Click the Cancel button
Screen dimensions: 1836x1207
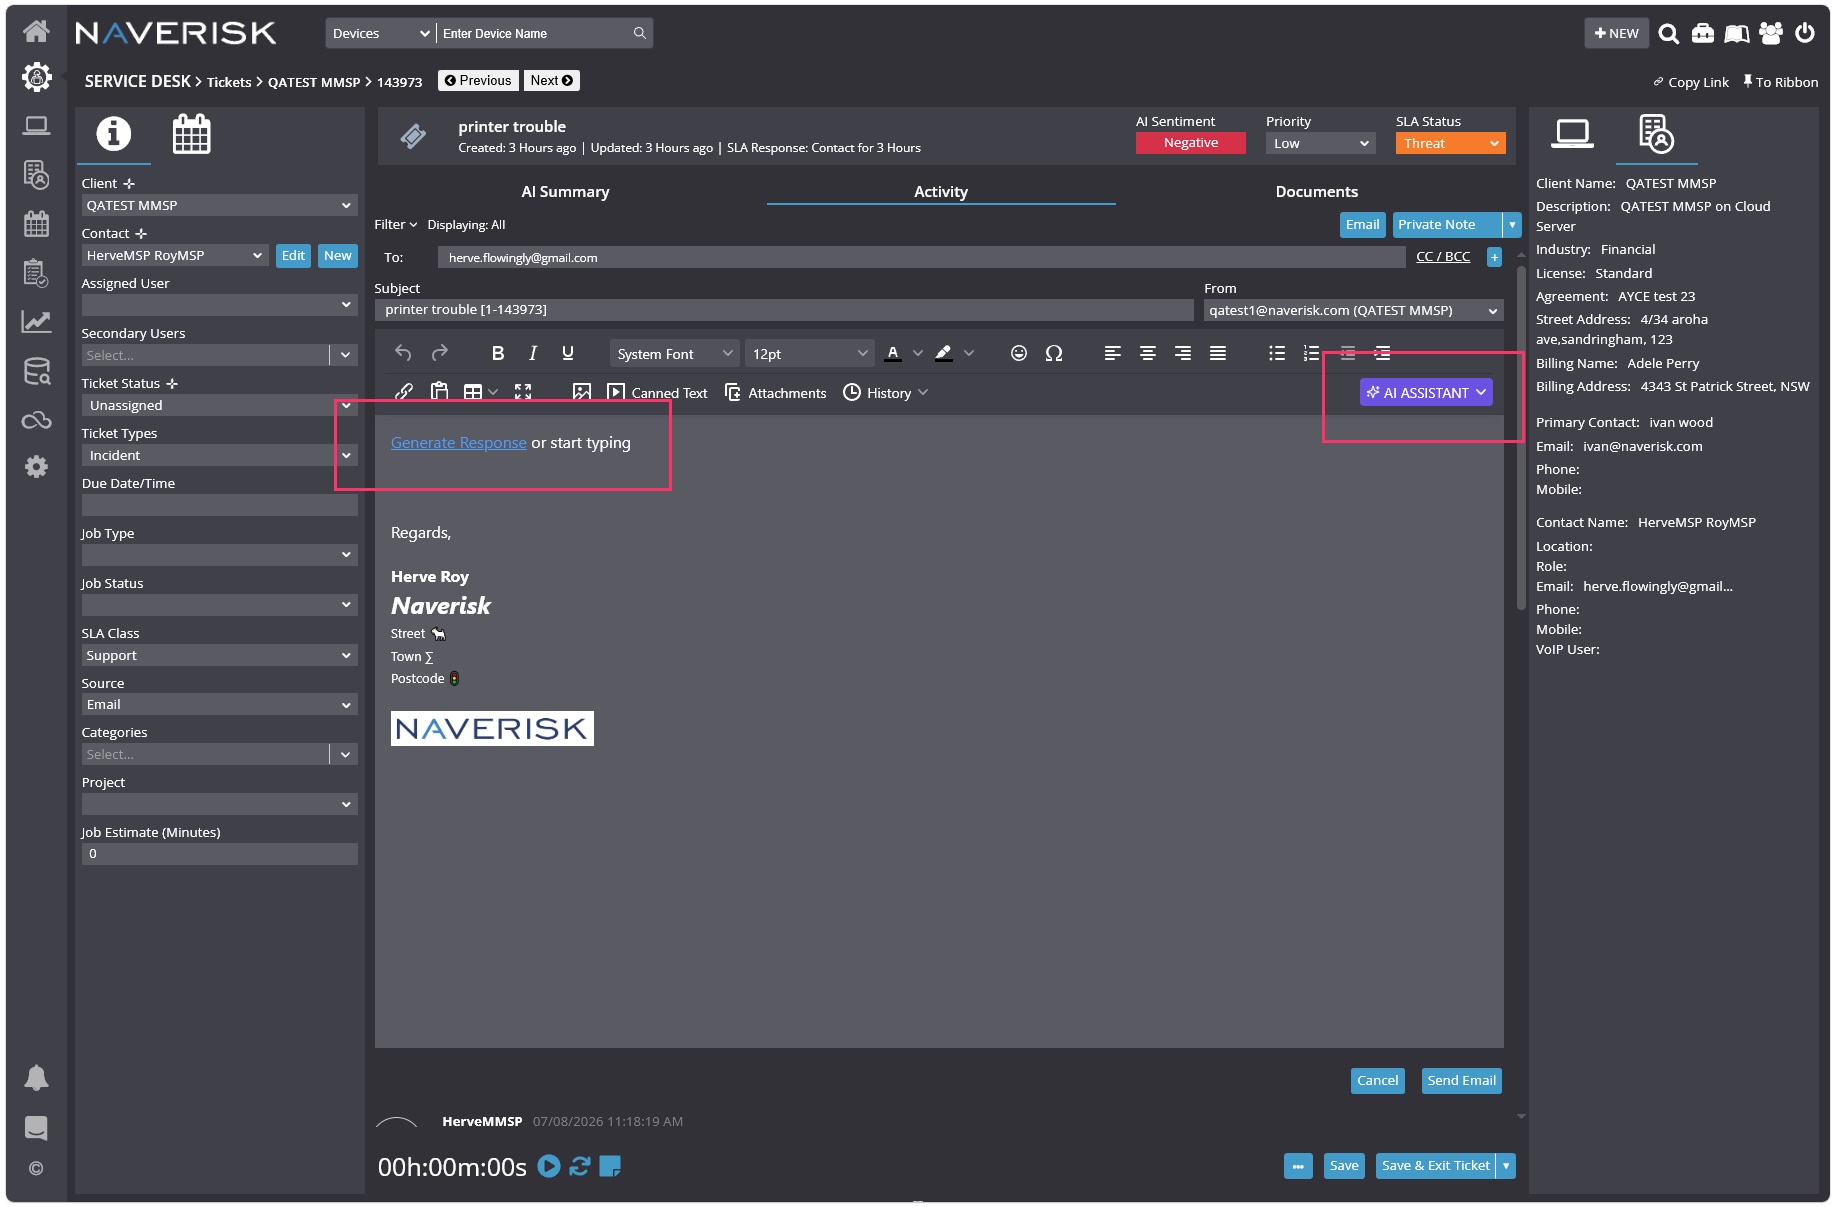coord(1377,1081)
